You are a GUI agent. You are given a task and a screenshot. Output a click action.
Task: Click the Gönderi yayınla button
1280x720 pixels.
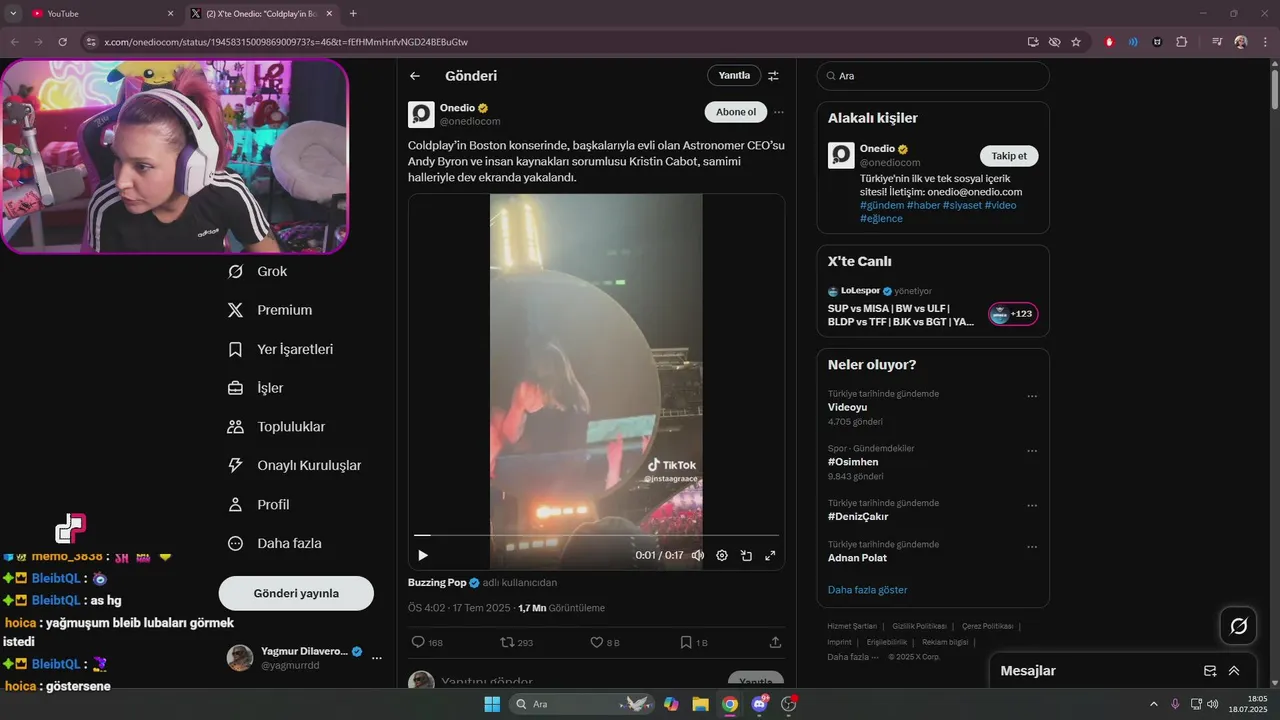[x=296, y=593]
